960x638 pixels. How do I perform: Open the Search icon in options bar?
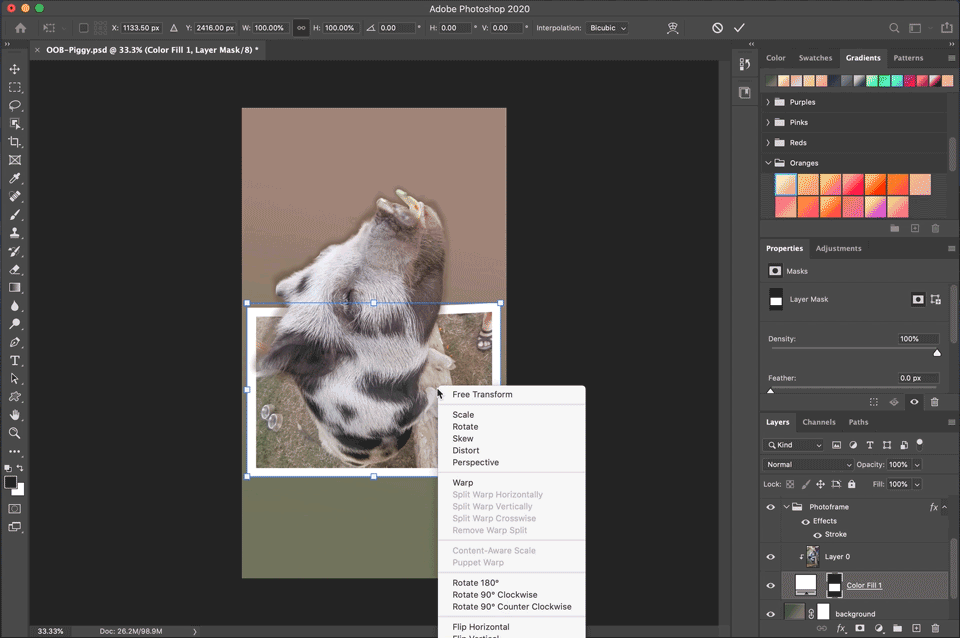click(x=894, y=28)
